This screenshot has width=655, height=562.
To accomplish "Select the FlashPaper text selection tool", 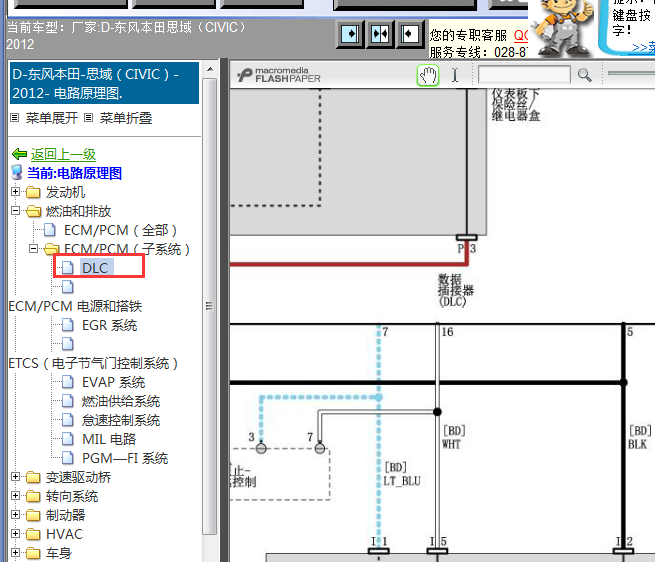I will [x=455, y=76].
